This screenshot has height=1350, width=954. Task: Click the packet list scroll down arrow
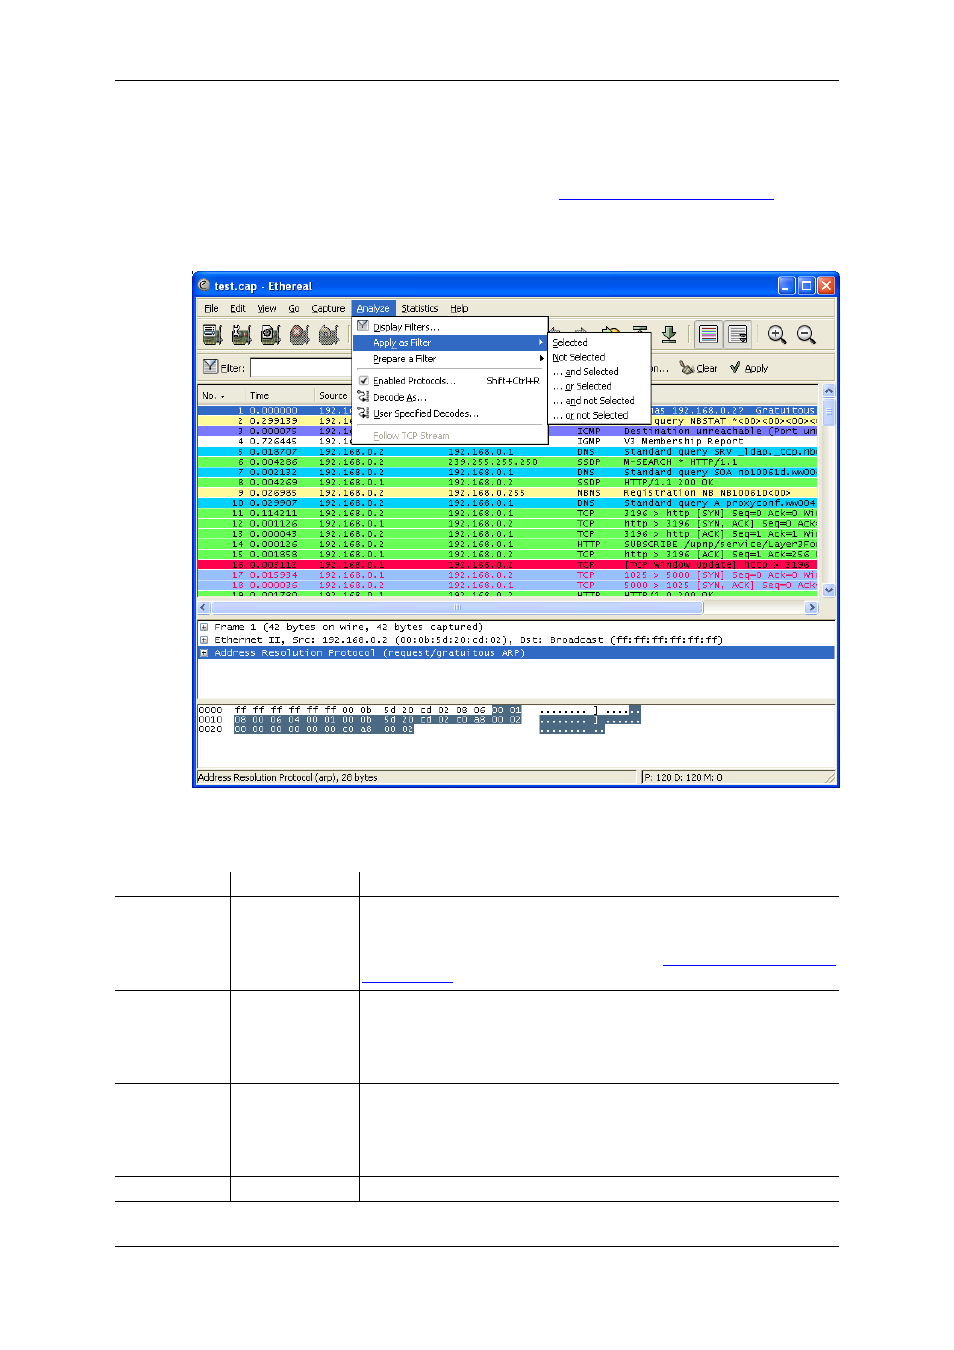click(828, 590)
